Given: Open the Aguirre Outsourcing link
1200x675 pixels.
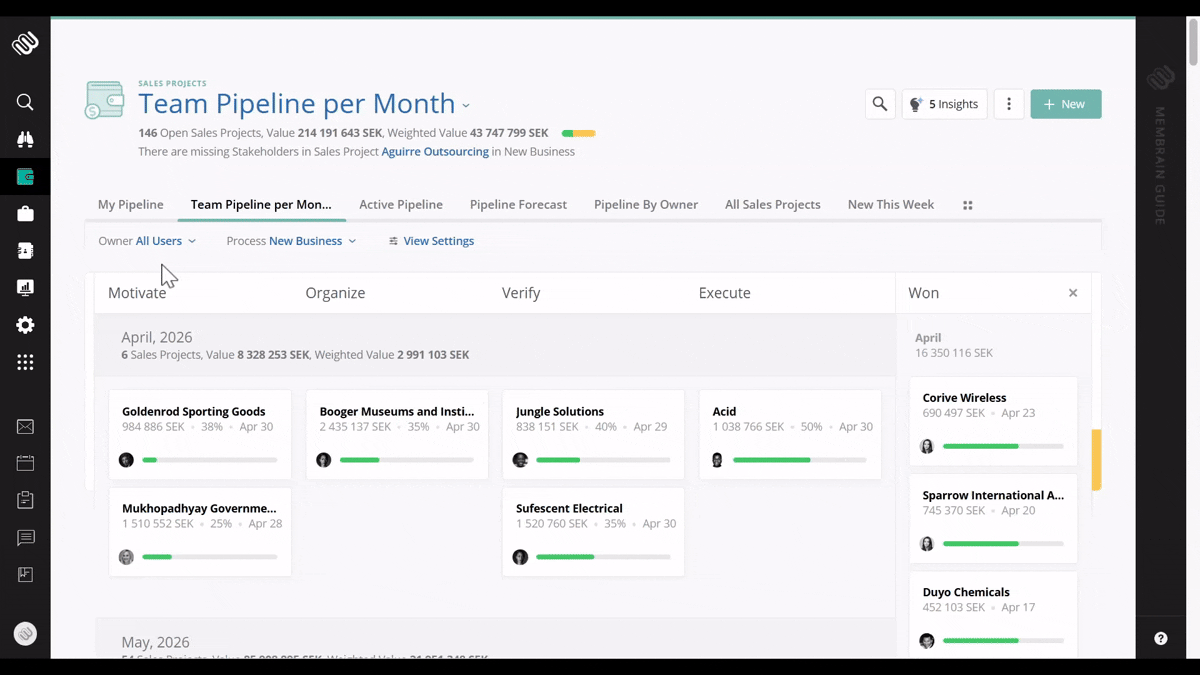Looking at the screenshot, I should click(x=435, y=152).
